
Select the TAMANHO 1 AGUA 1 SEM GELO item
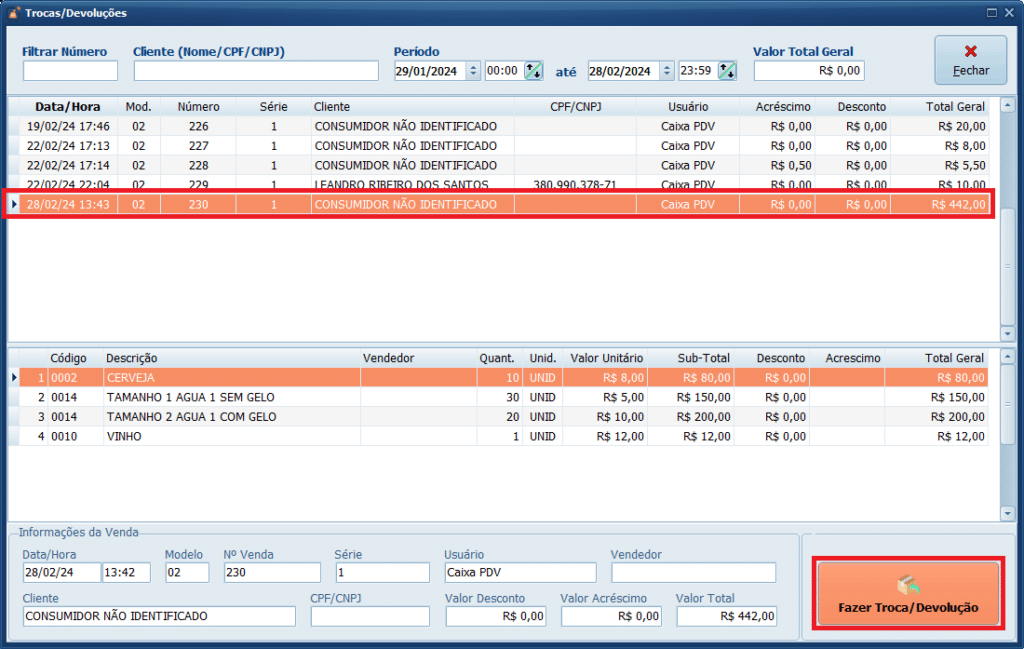(230, 397)
